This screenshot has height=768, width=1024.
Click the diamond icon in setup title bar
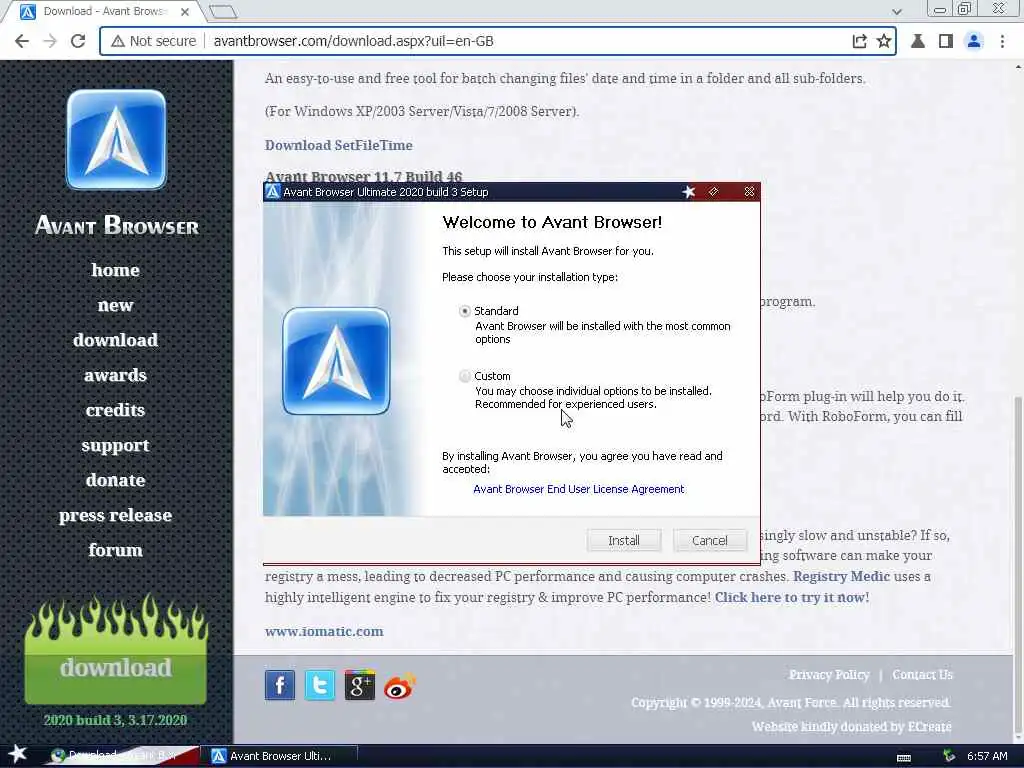click(x=713, y=191)
